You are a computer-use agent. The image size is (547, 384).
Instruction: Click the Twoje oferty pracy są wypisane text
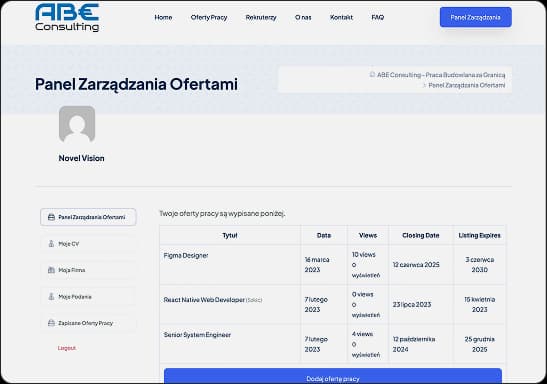point(222,213)
